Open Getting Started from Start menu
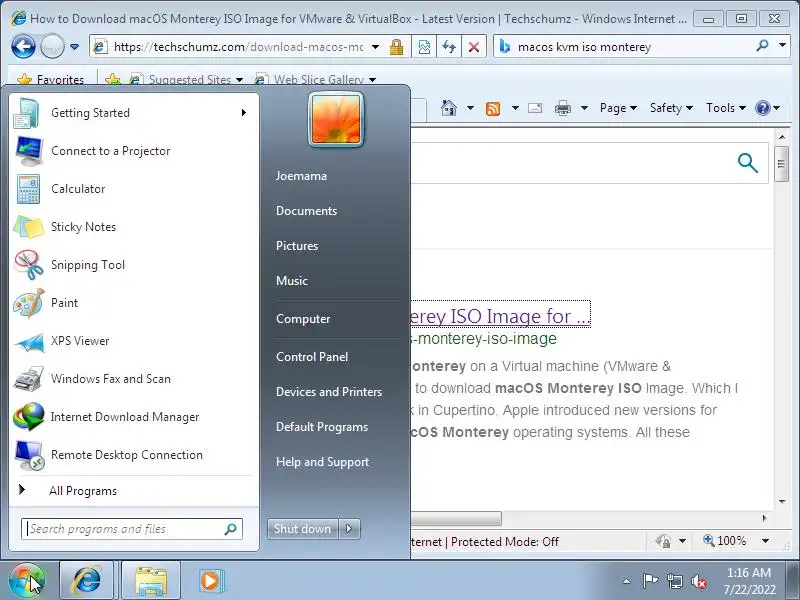The width and height of the screenshot is (800, 600). (132, 113)
